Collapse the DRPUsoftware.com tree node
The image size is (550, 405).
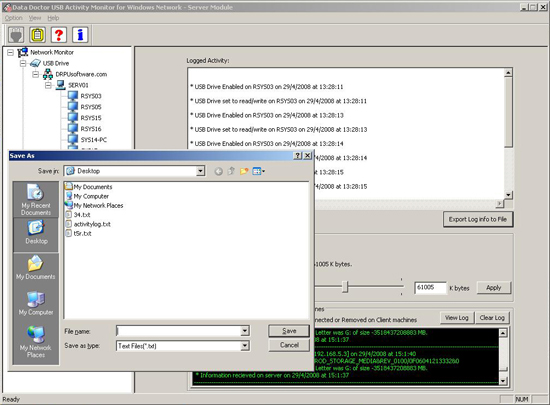pyautogui.click(x=36, y=74)
